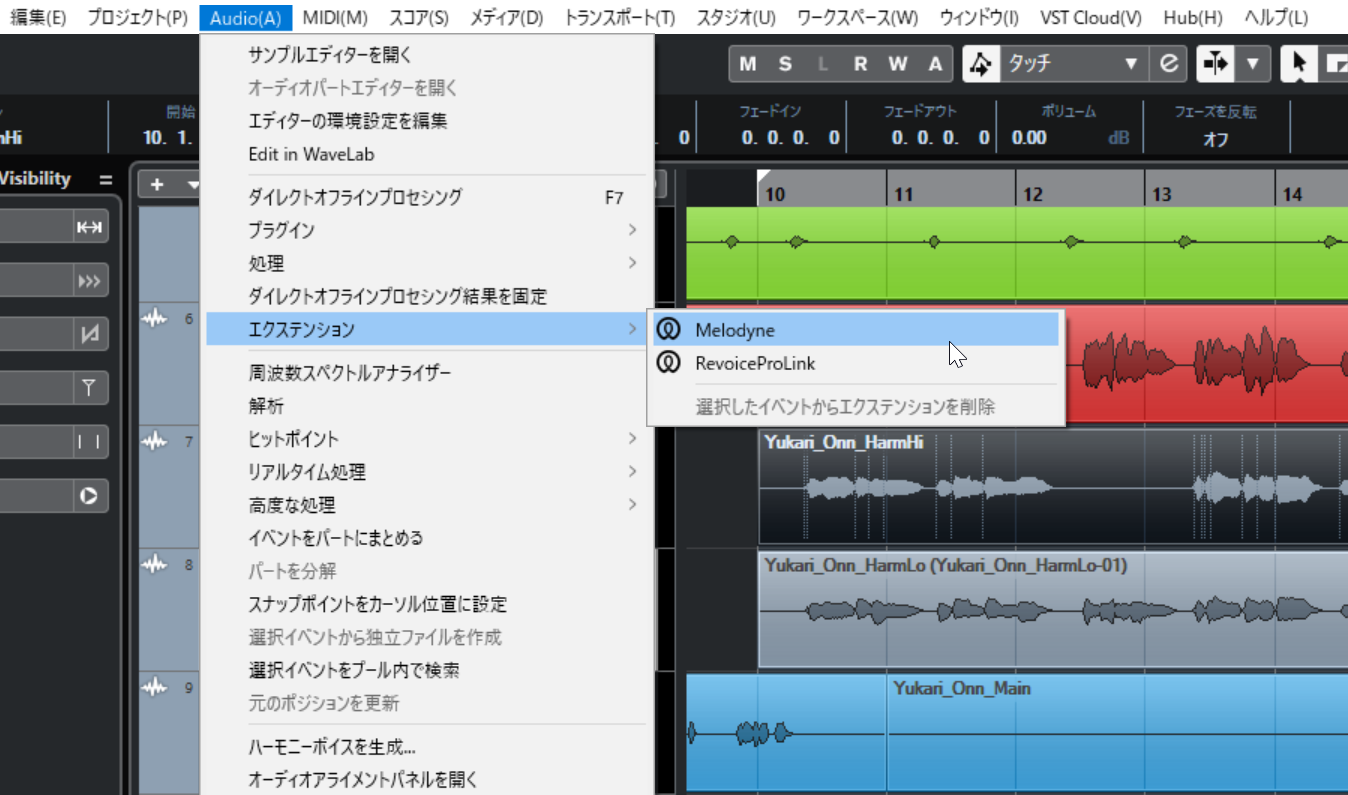Screen dimensions: 1348x795
Task: Select the Yukari_Onn_Main audio event
Action: (1117, 734)
